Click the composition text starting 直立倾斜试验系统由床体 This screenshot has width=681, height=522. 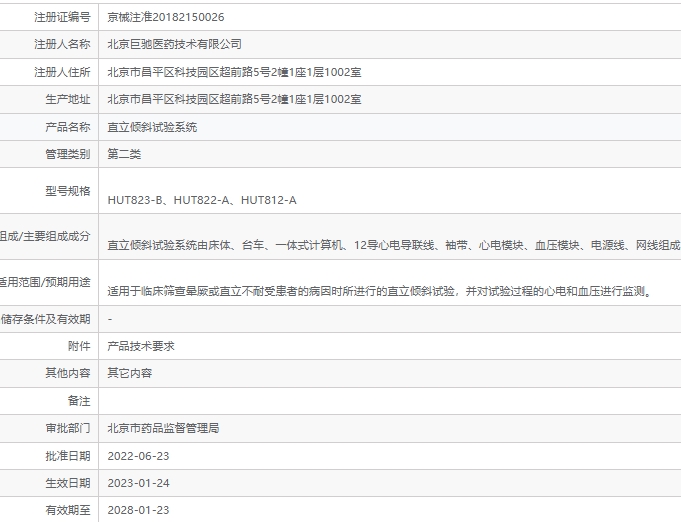[394, 245]
